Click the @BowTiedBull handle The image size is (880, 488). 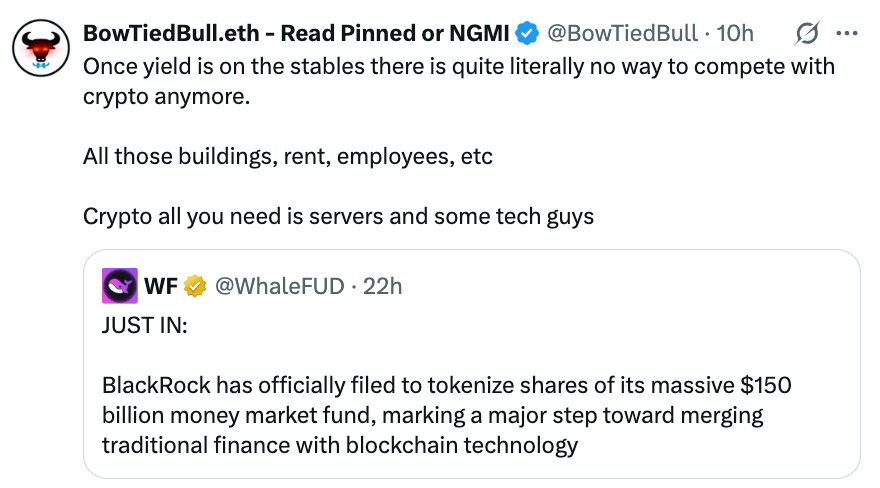[x=622, y=32]
